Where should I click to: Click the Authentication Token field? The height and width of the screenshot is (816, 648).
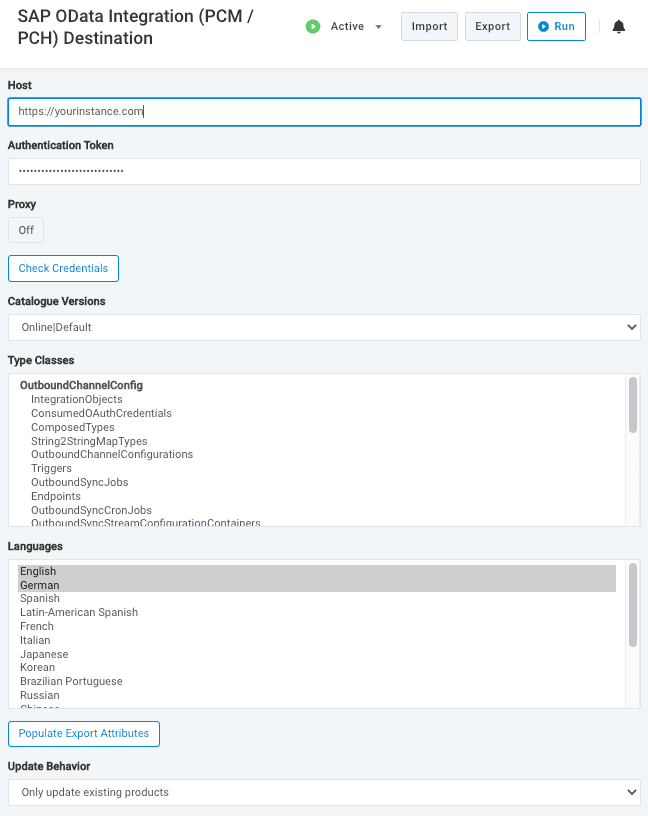point(324,171)
